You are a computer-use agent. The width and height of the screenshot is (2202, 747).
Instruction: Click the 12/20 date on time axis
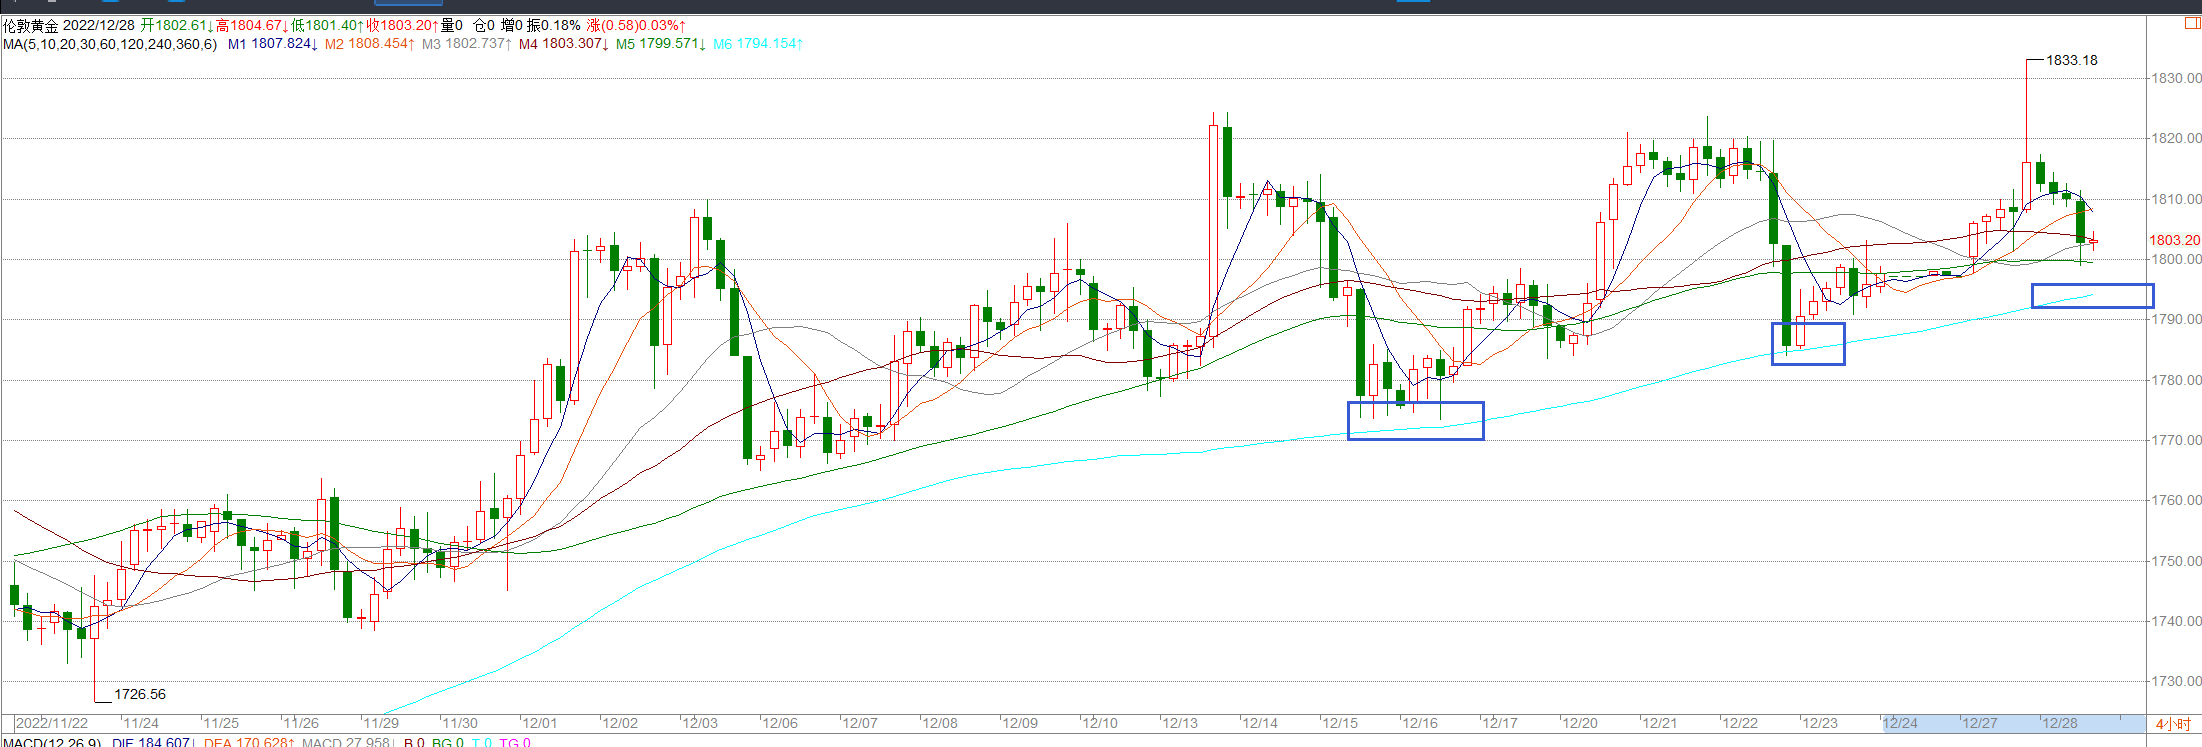pos(1580,723)
